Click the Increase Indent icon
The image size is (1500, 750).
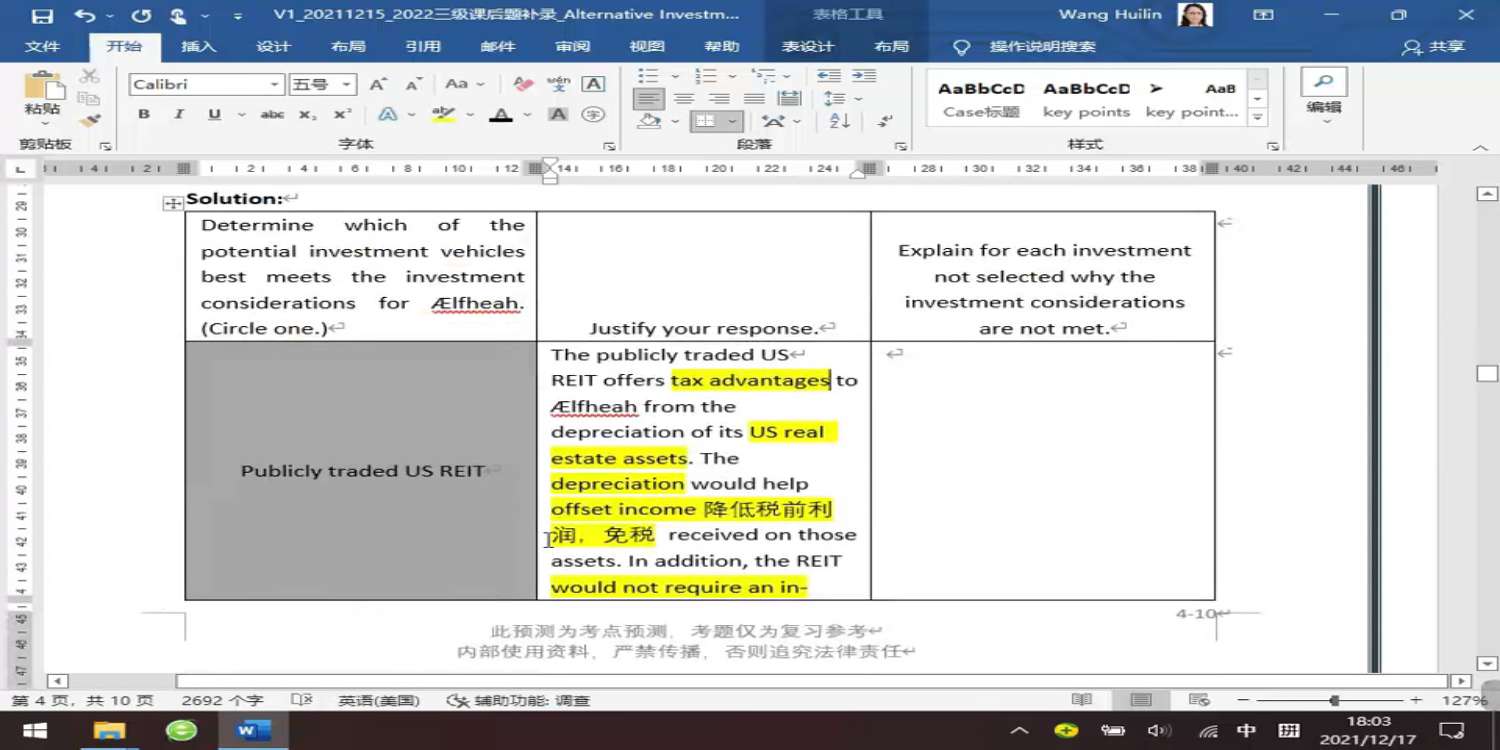tap(864, 76)
